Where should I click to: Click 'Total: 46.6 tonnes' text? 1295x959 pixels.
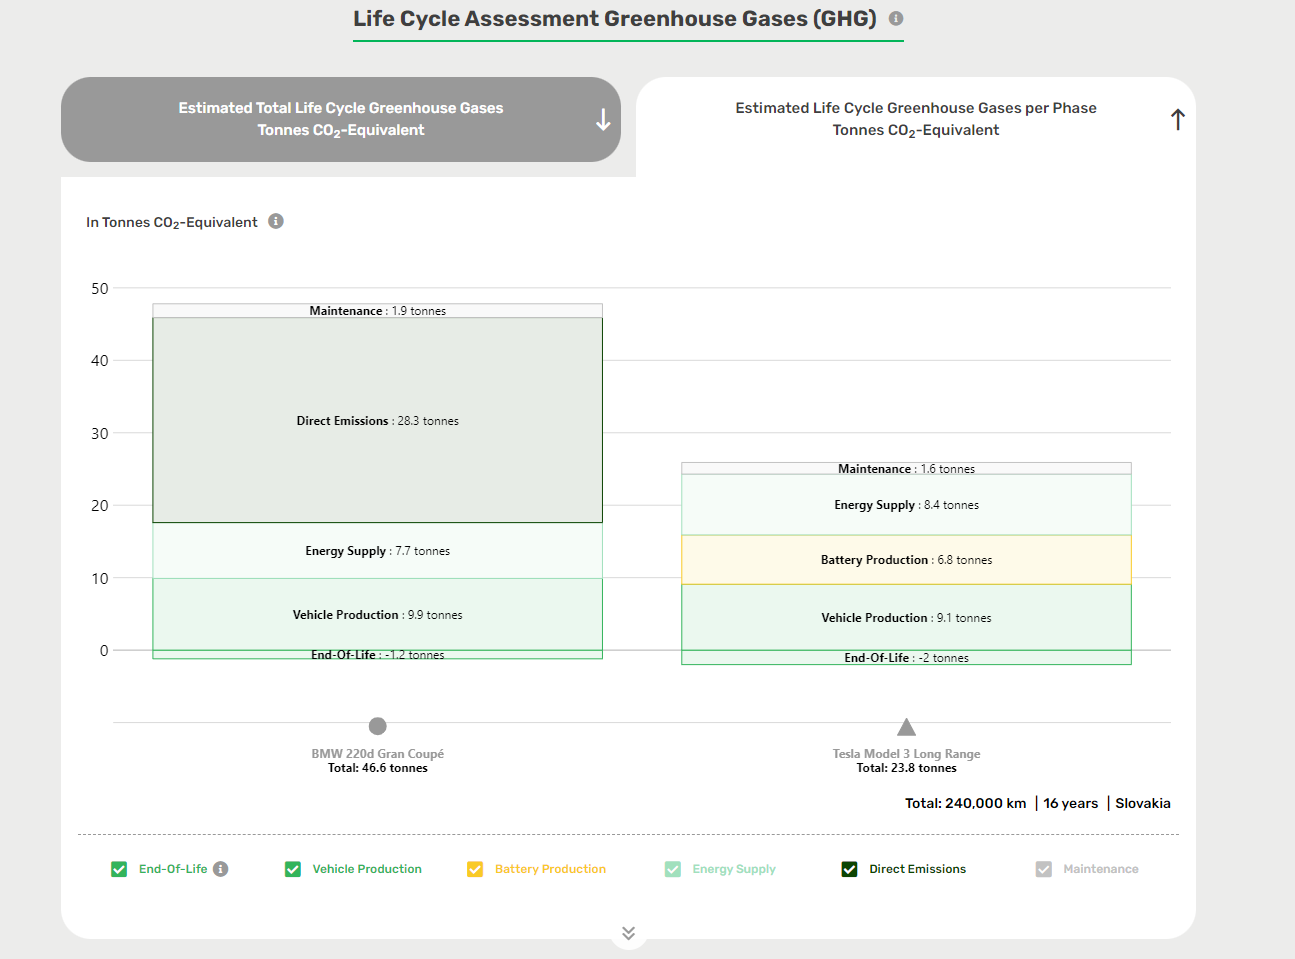tap(377, 768)
